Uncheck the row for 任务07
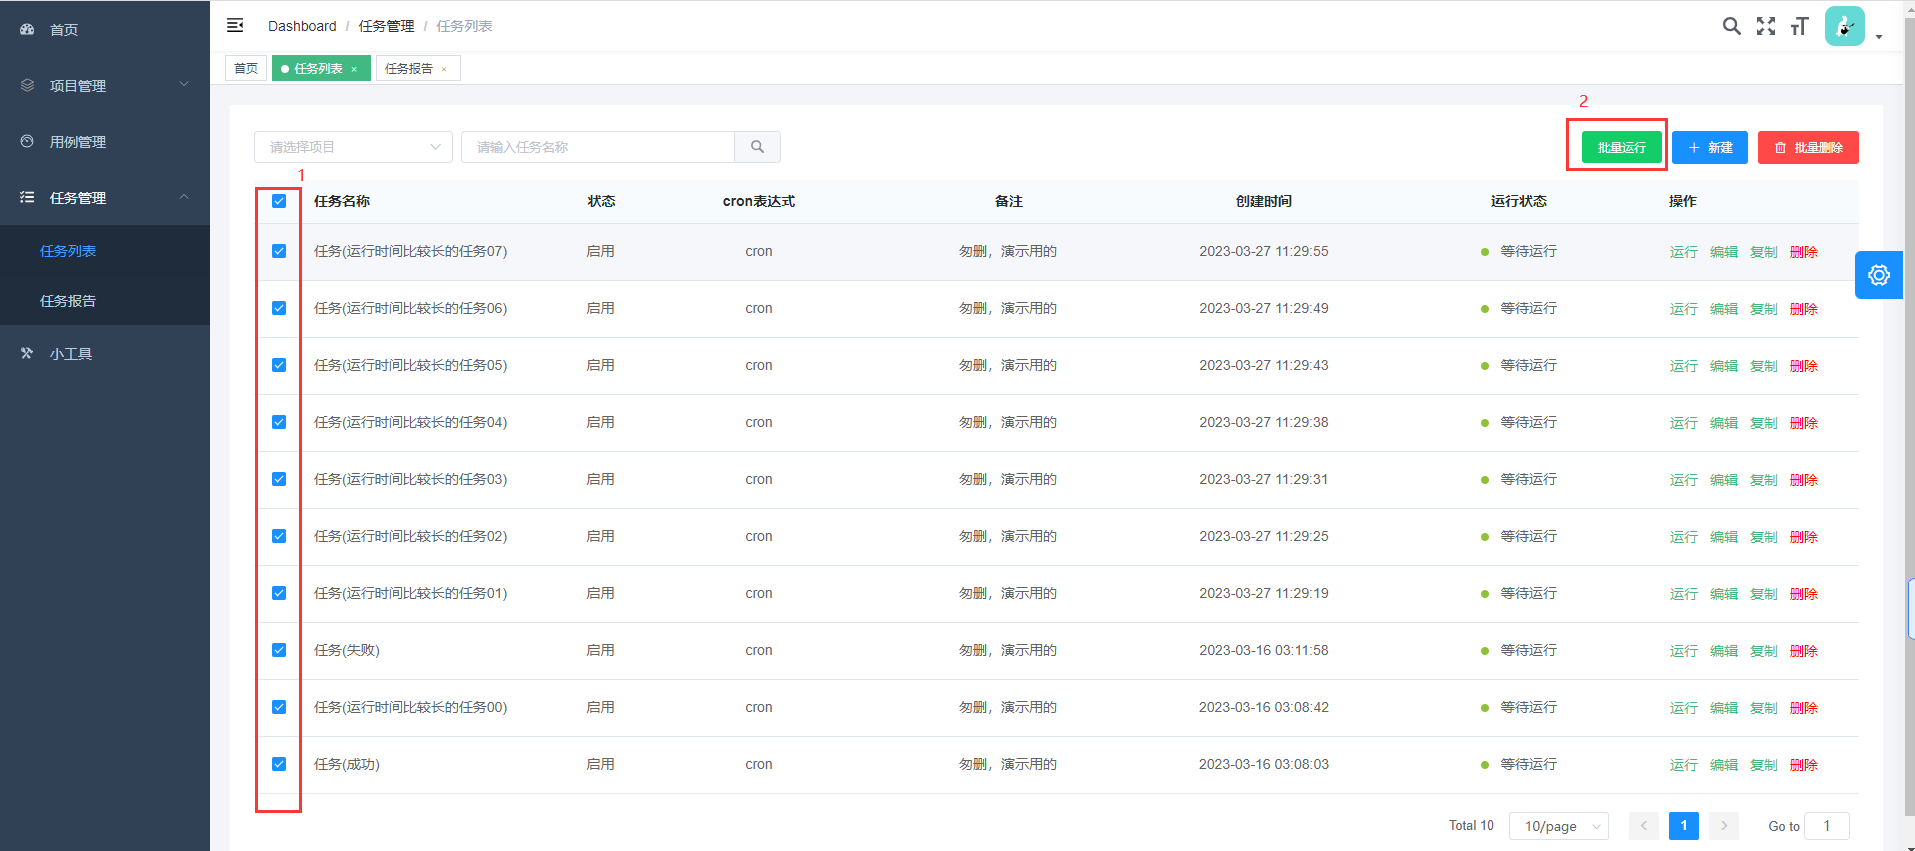The height and width of the screenshot is (851, 1915). tap(279, 251)
